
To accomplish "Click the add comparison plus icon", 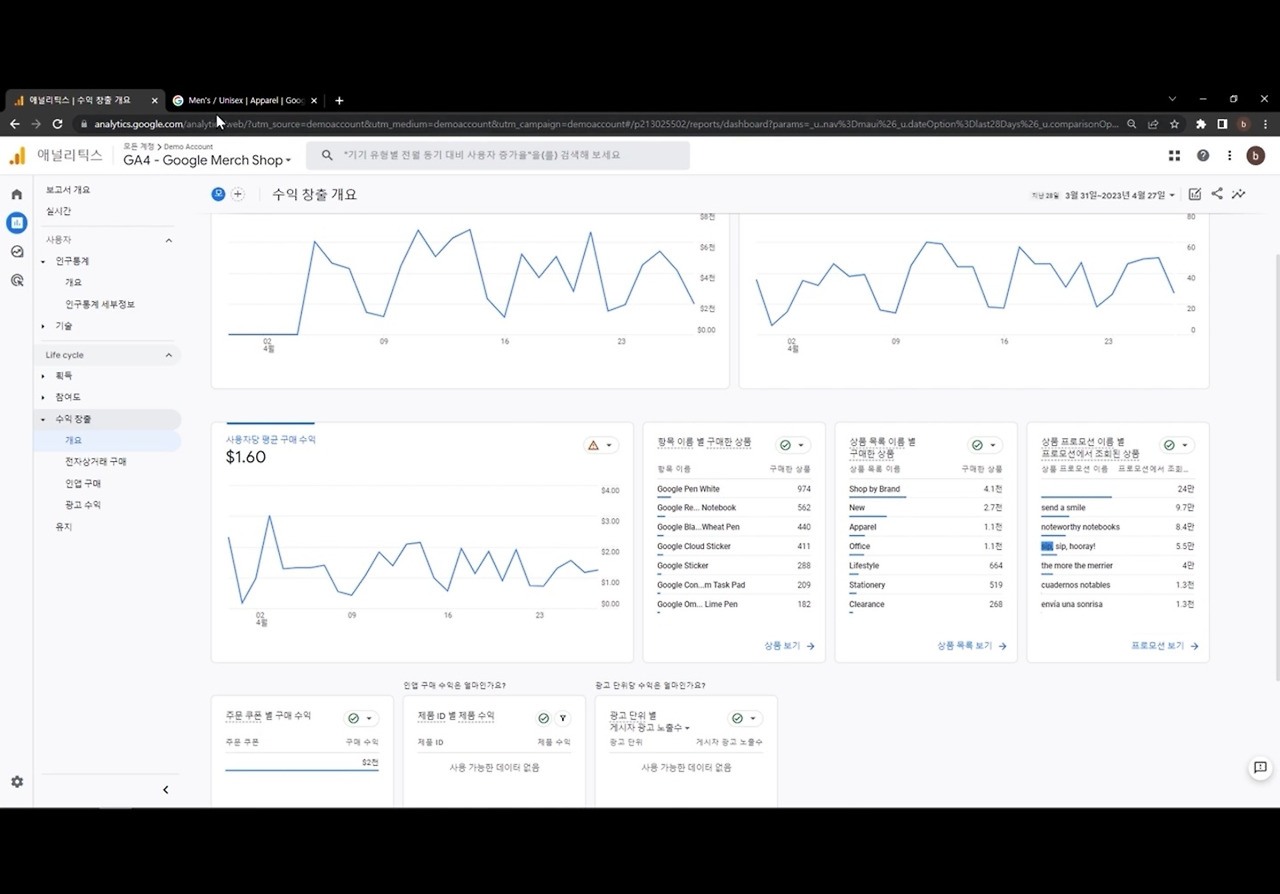I will (x=238, y=194).
